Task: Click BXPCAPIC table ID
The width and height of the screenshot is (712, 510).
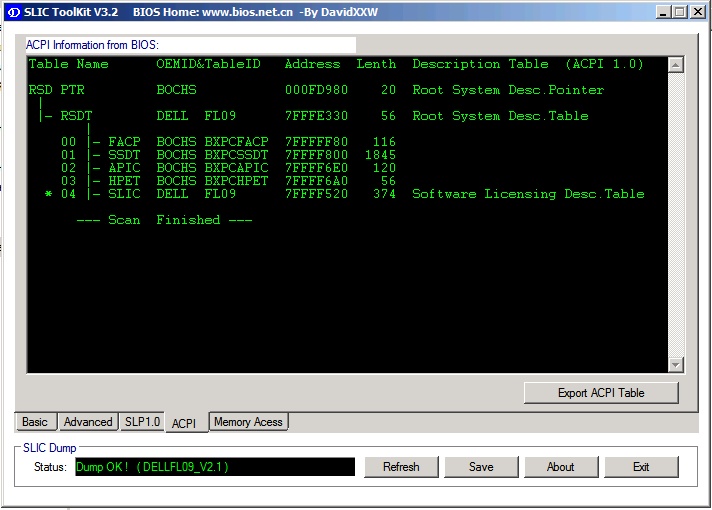Action: tap(236, 168)
